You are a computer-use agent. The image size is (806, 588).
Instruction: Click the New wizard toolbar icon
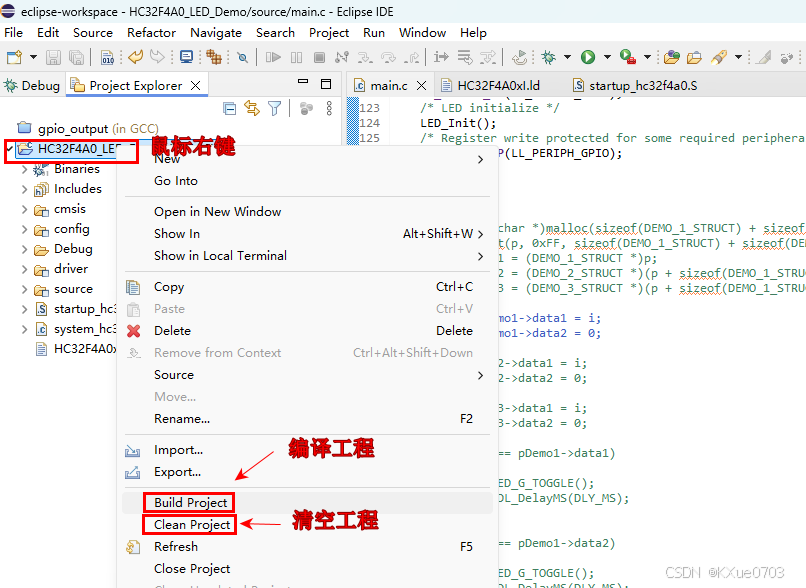click(14, 57)
